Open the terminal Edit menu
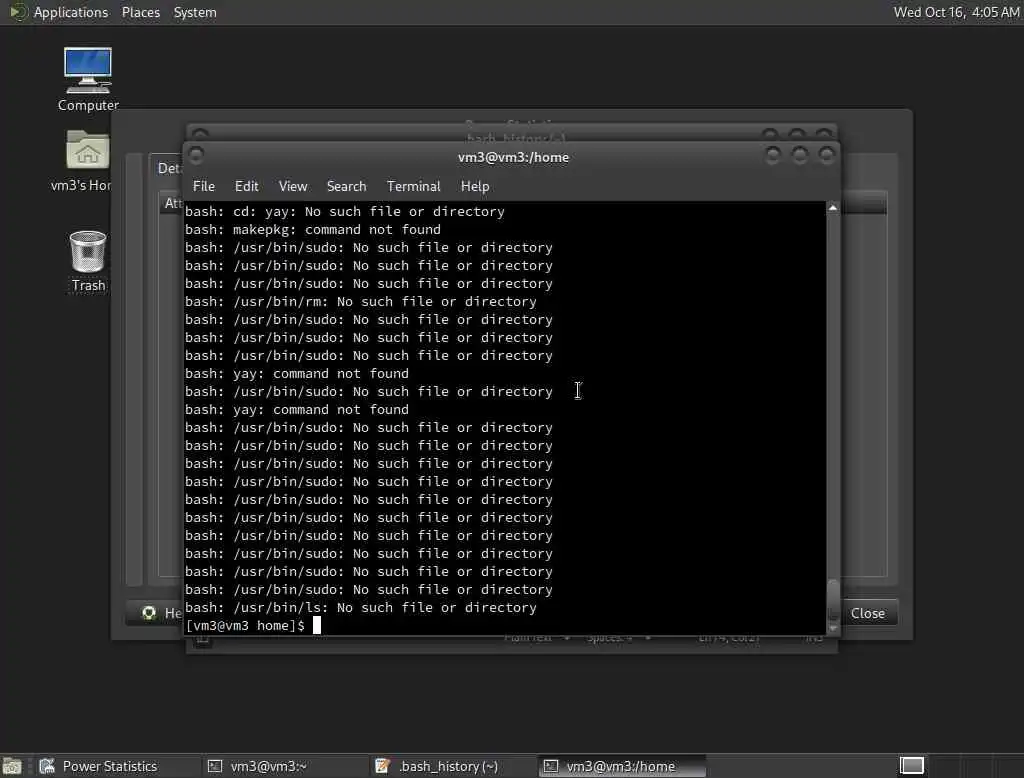Image resolution: width=1024 pixels, height=778 pixels. coord(246,186)
